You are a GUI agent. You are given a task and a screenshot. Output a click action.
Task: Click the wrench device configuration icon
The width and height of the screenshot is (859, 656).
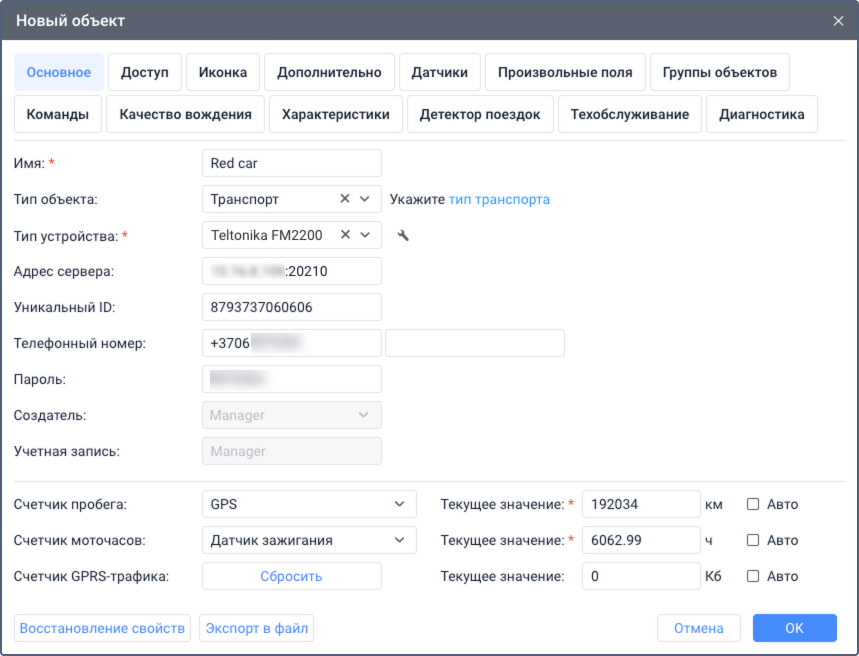point(403,236)
